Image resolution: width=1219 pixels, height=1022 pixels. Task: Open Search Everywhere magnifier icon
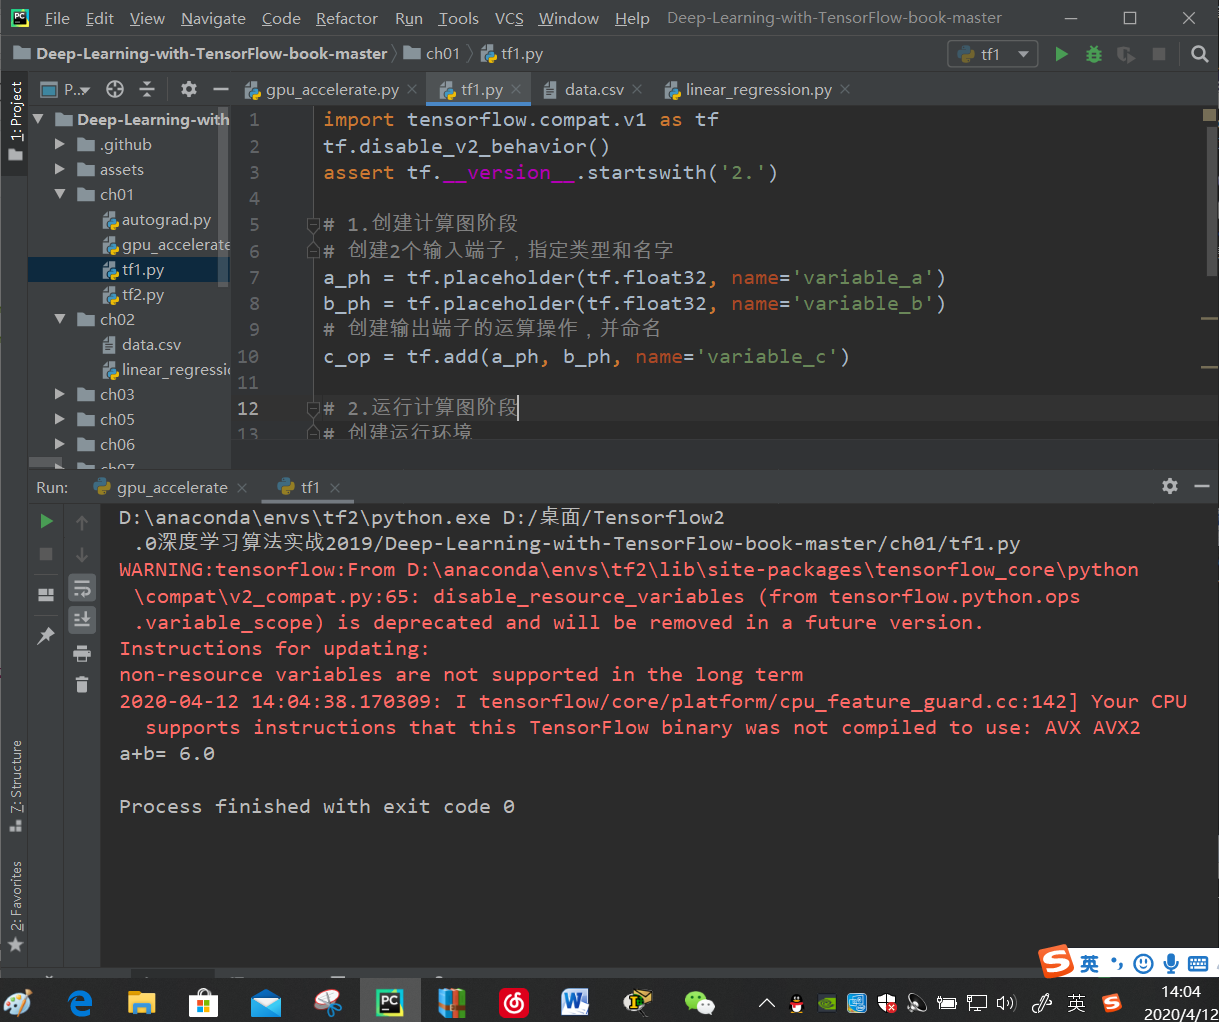tap(1199, 54)
